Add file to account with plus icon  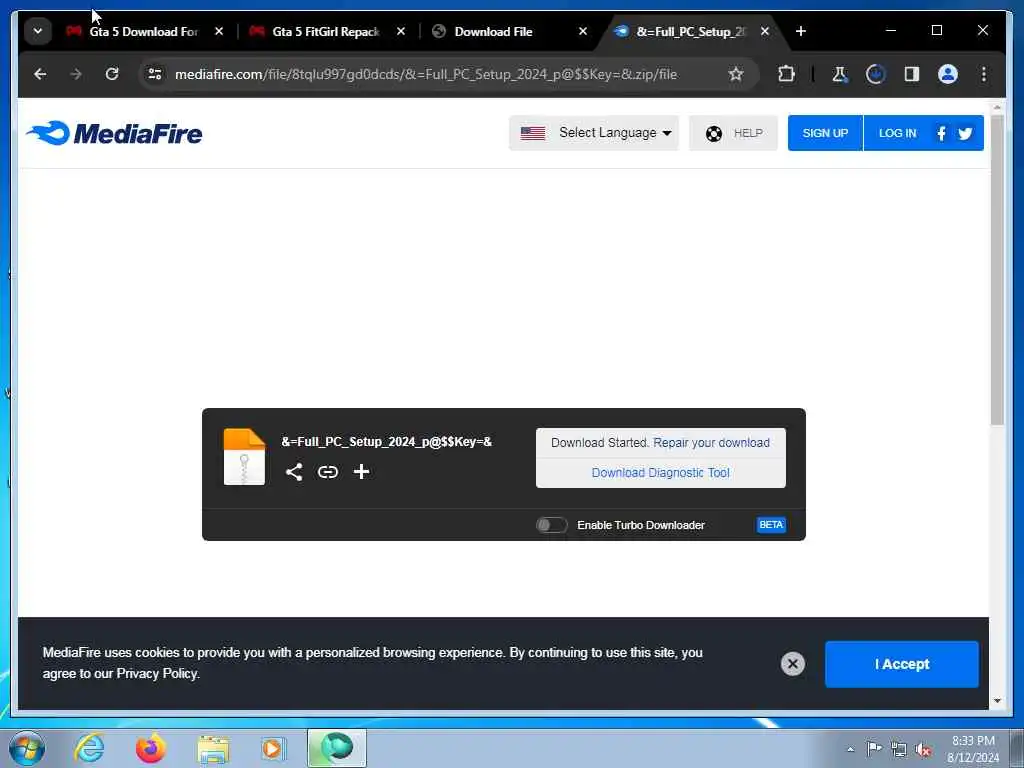(361, 472)
